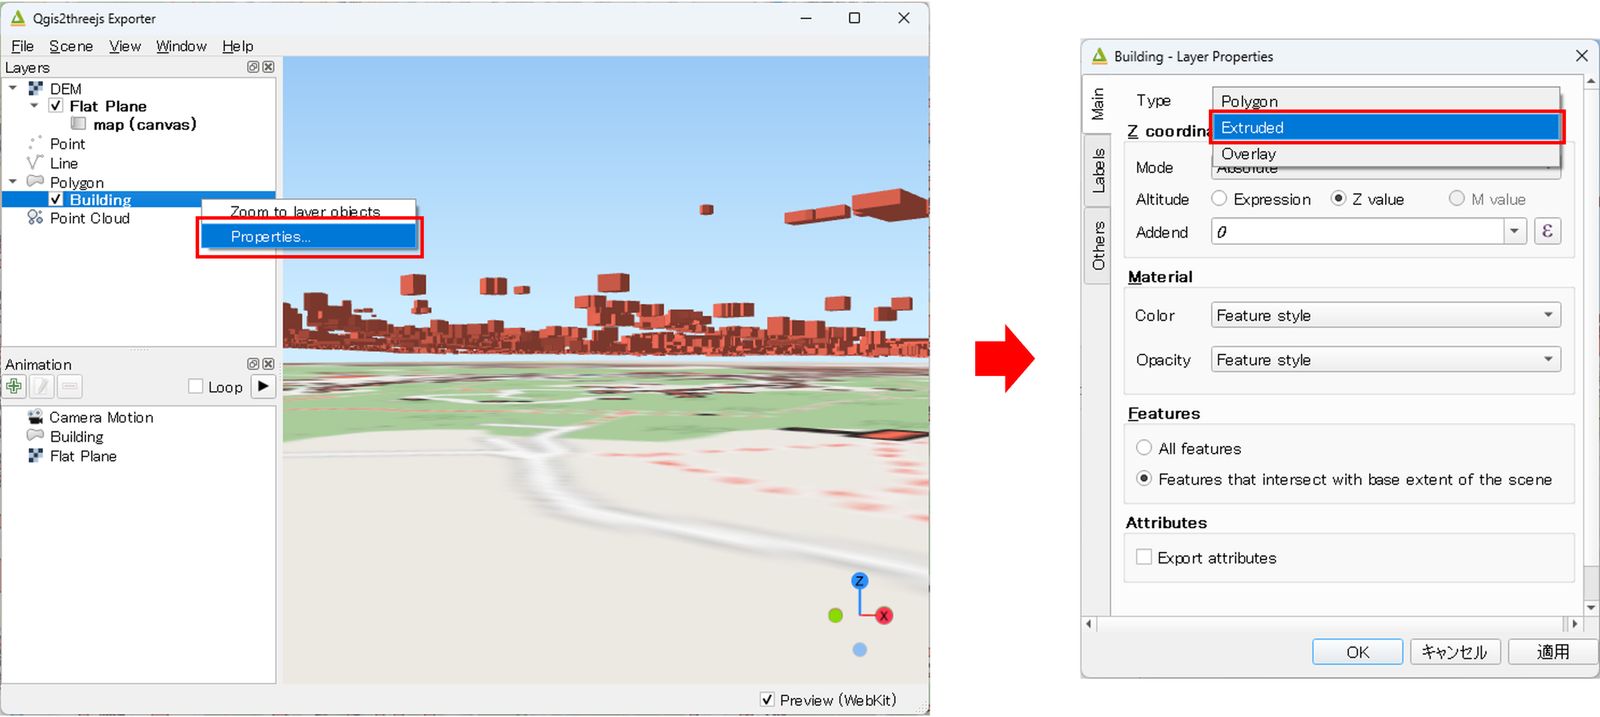This screenshot has width=1600, height=717.
Task: Switch to the Labels tab
Action: (1098, 170)
